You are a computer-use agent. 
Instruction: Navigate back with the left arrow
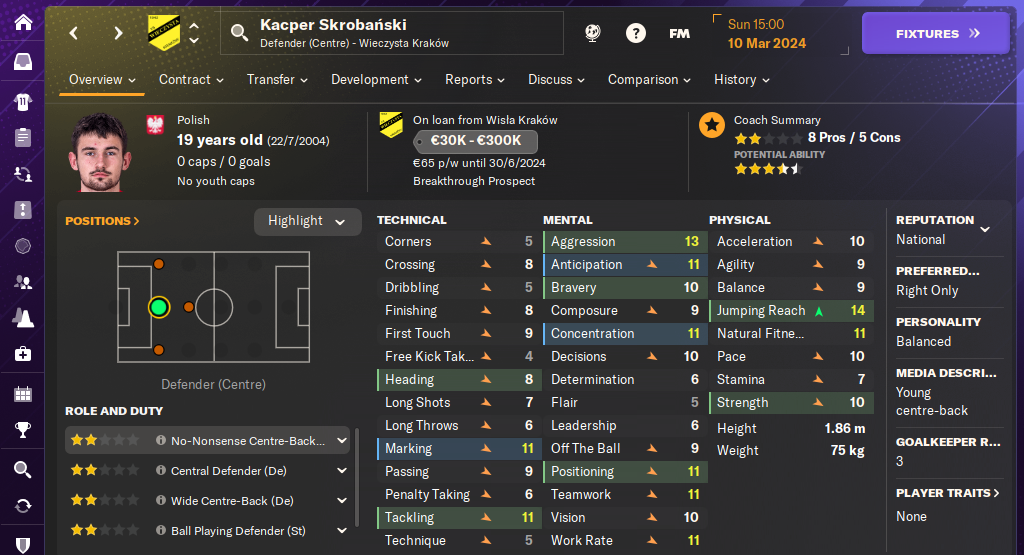[74, 33]
